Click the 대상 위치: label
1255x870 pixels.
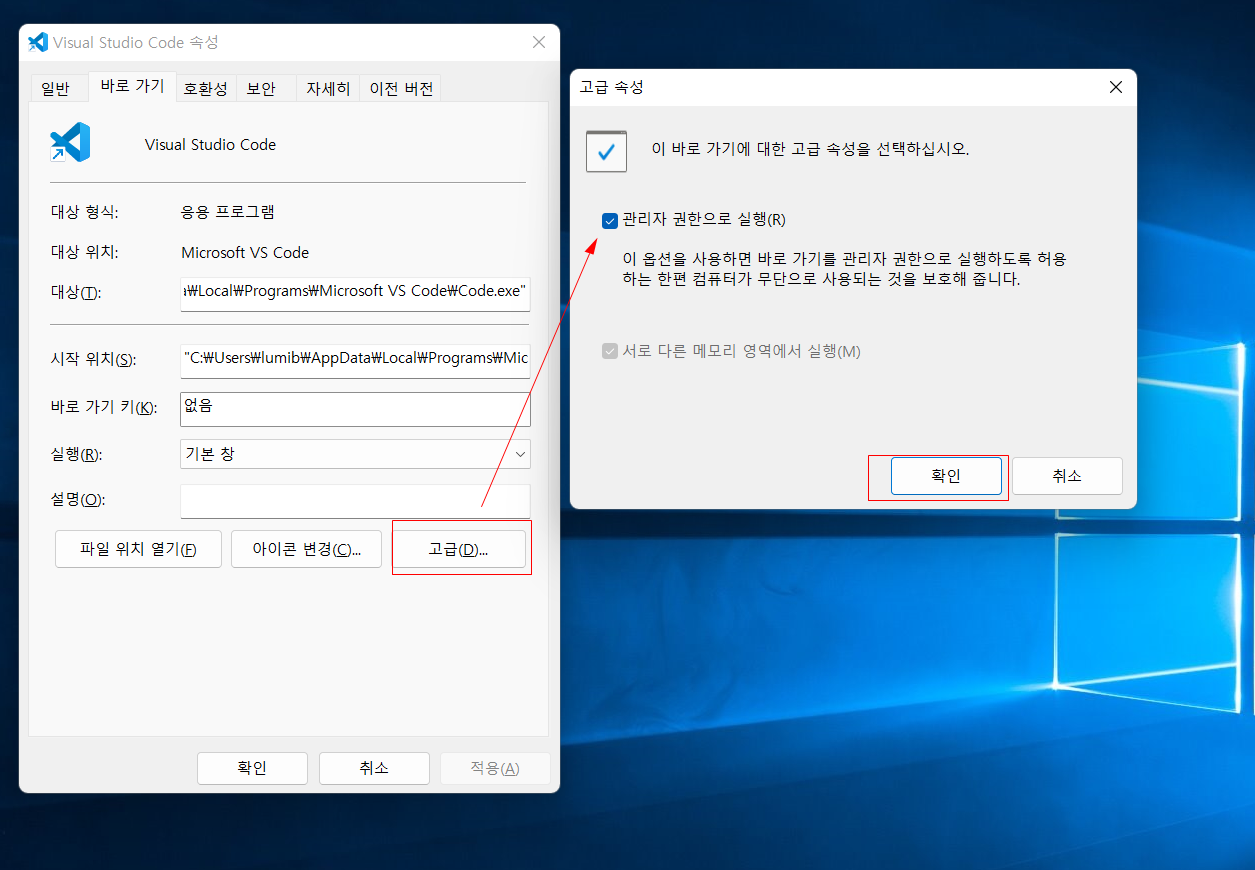84,252
